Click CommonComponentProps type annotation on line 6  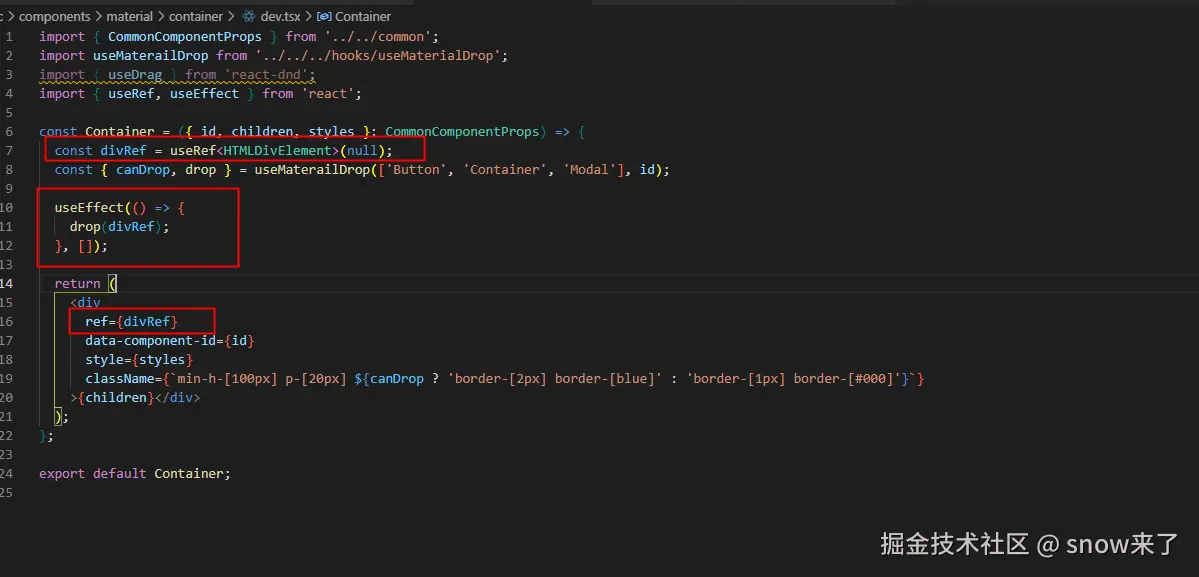[462, 131]
